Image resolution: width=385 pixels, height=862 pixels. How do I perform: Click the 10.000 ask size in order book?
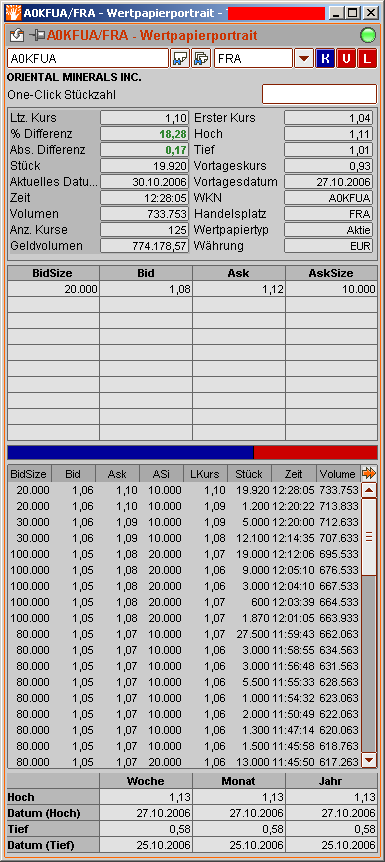click(x=332, y=289)
